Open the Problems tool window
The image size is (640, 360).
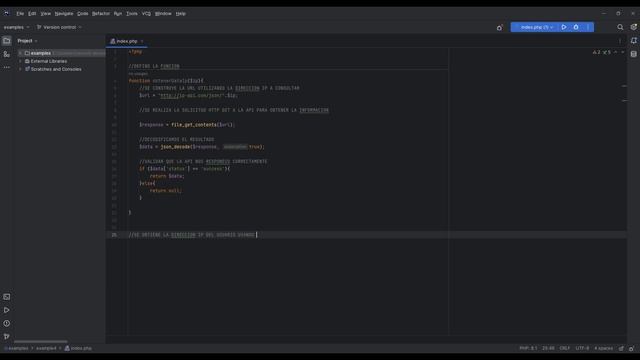tap(7, 323)
